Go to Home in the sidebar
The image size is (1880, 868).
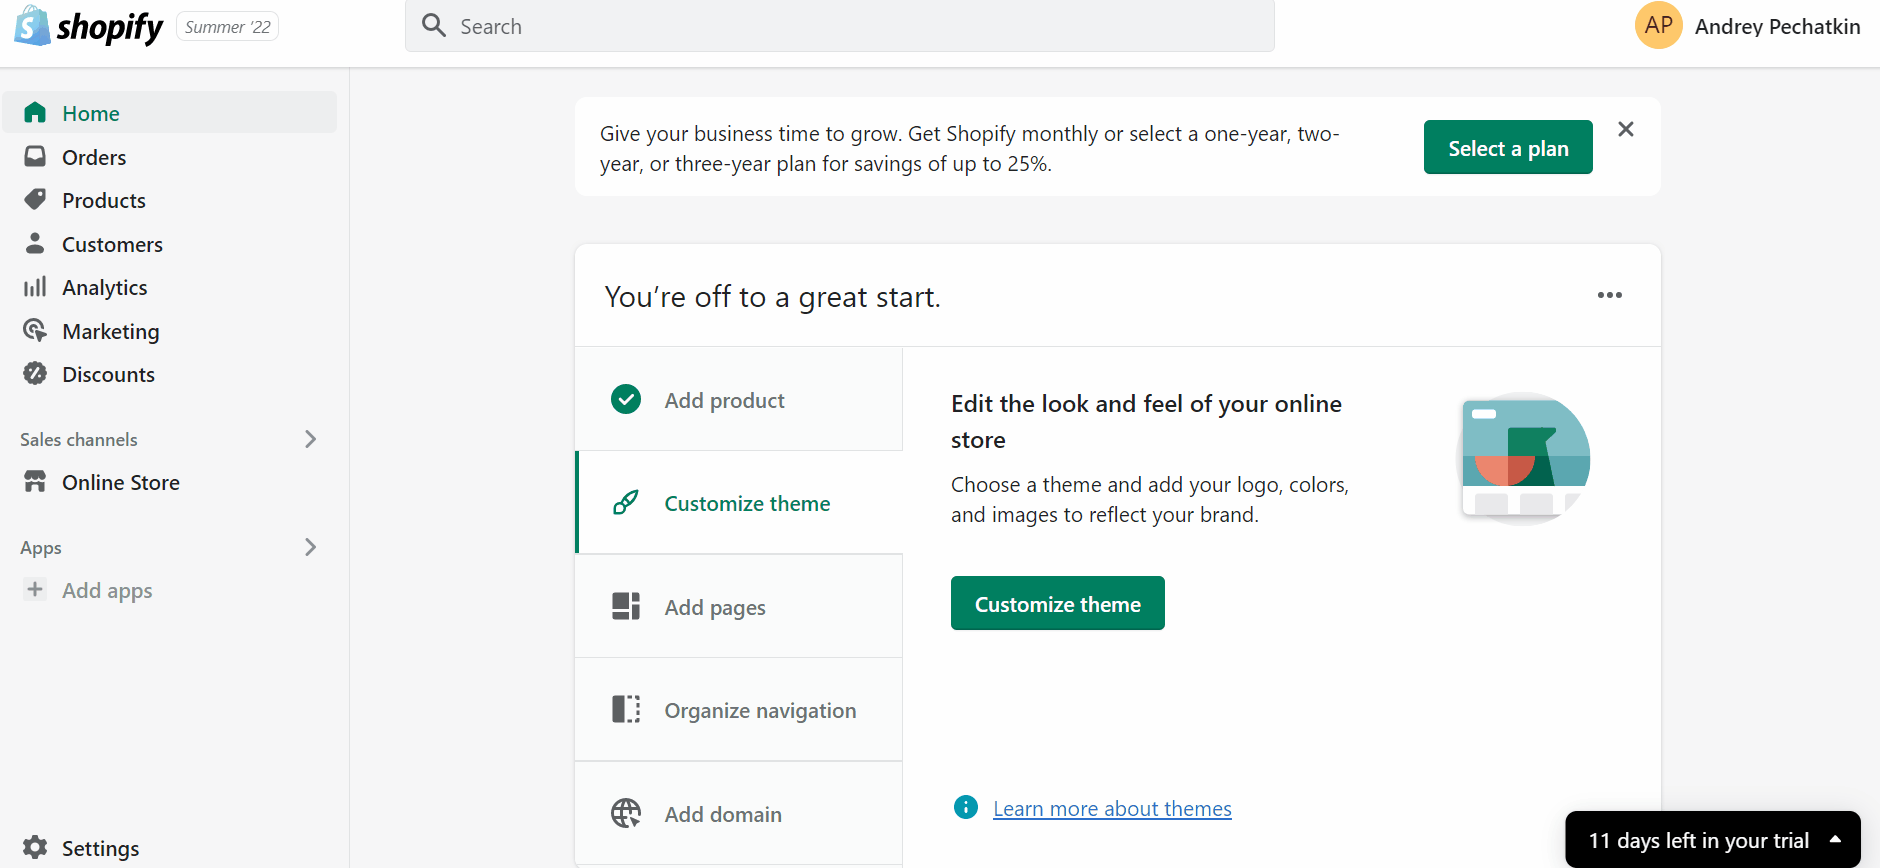[x=170, y=113]
